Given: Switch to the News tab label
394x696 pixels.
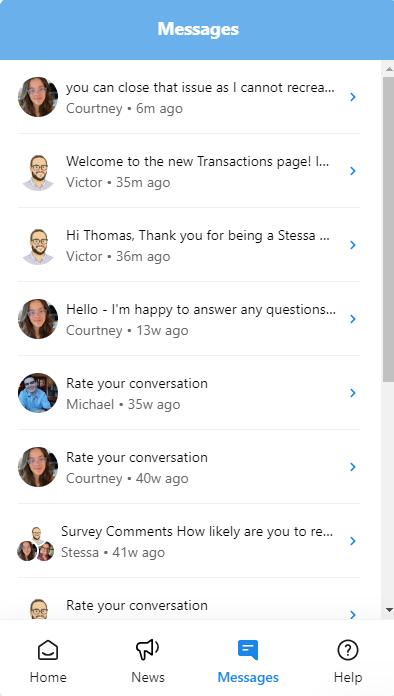Looking at the screenshot, I should coord(148,677).
